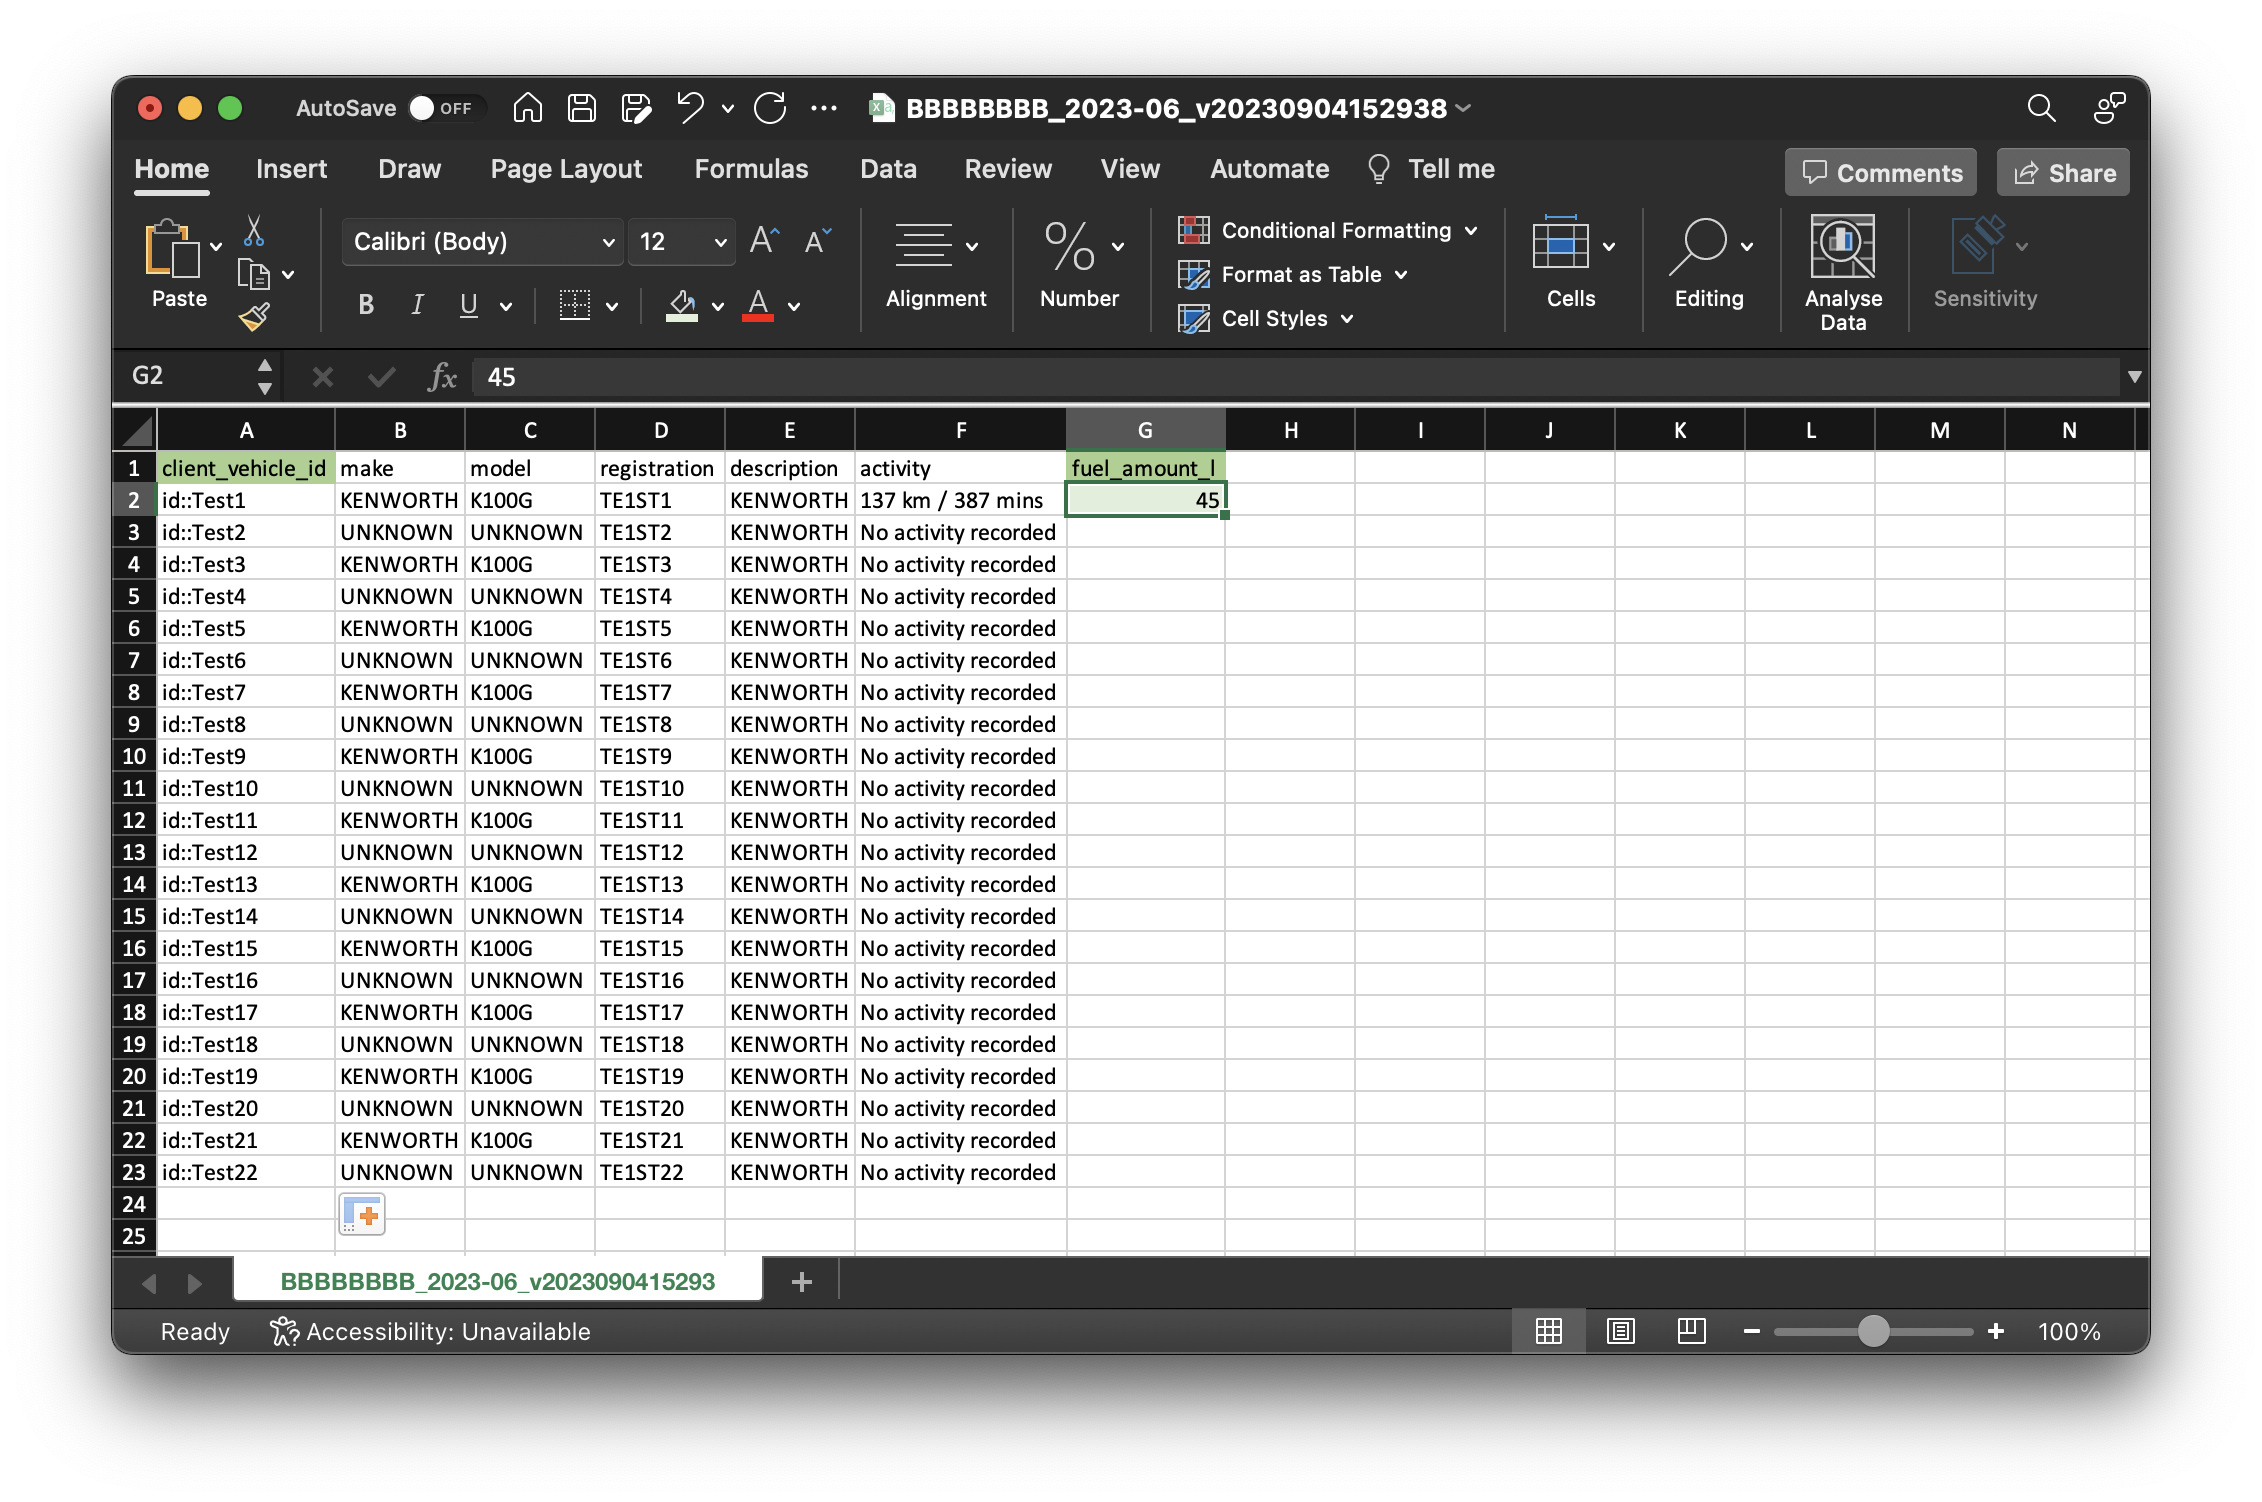
Task: Expand the Conditional Formatting dropdown
Action: pos(1471,231)
